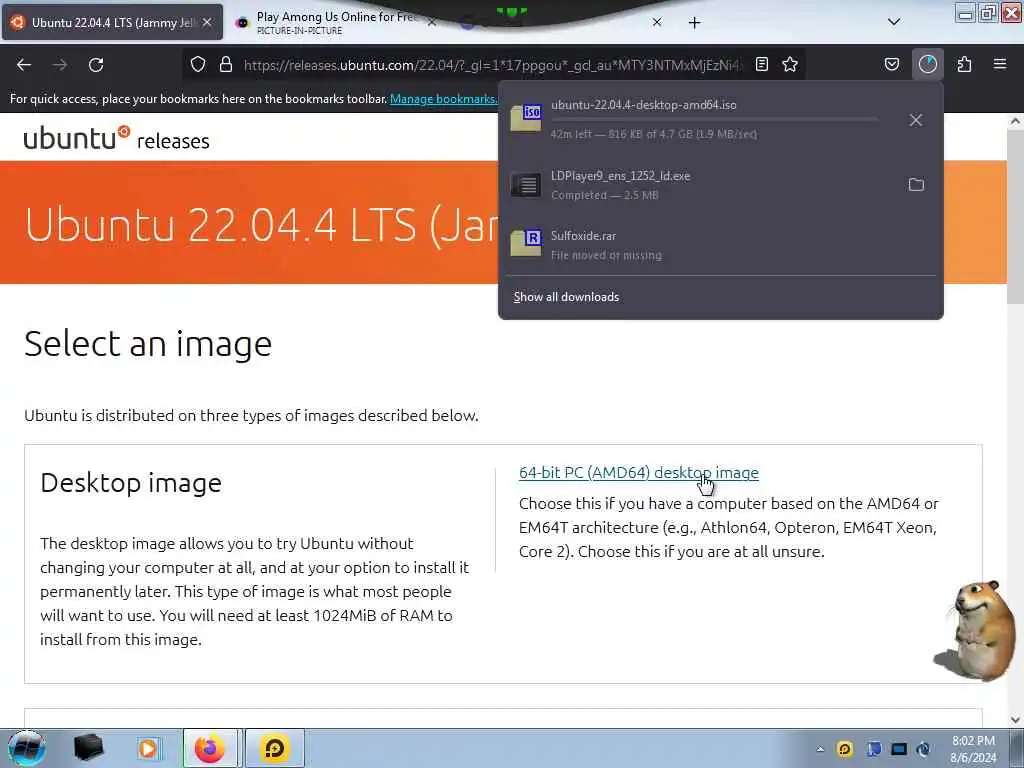
Task: Select the Sulfoxide.rar download entry name
Action: pos(583,236)
